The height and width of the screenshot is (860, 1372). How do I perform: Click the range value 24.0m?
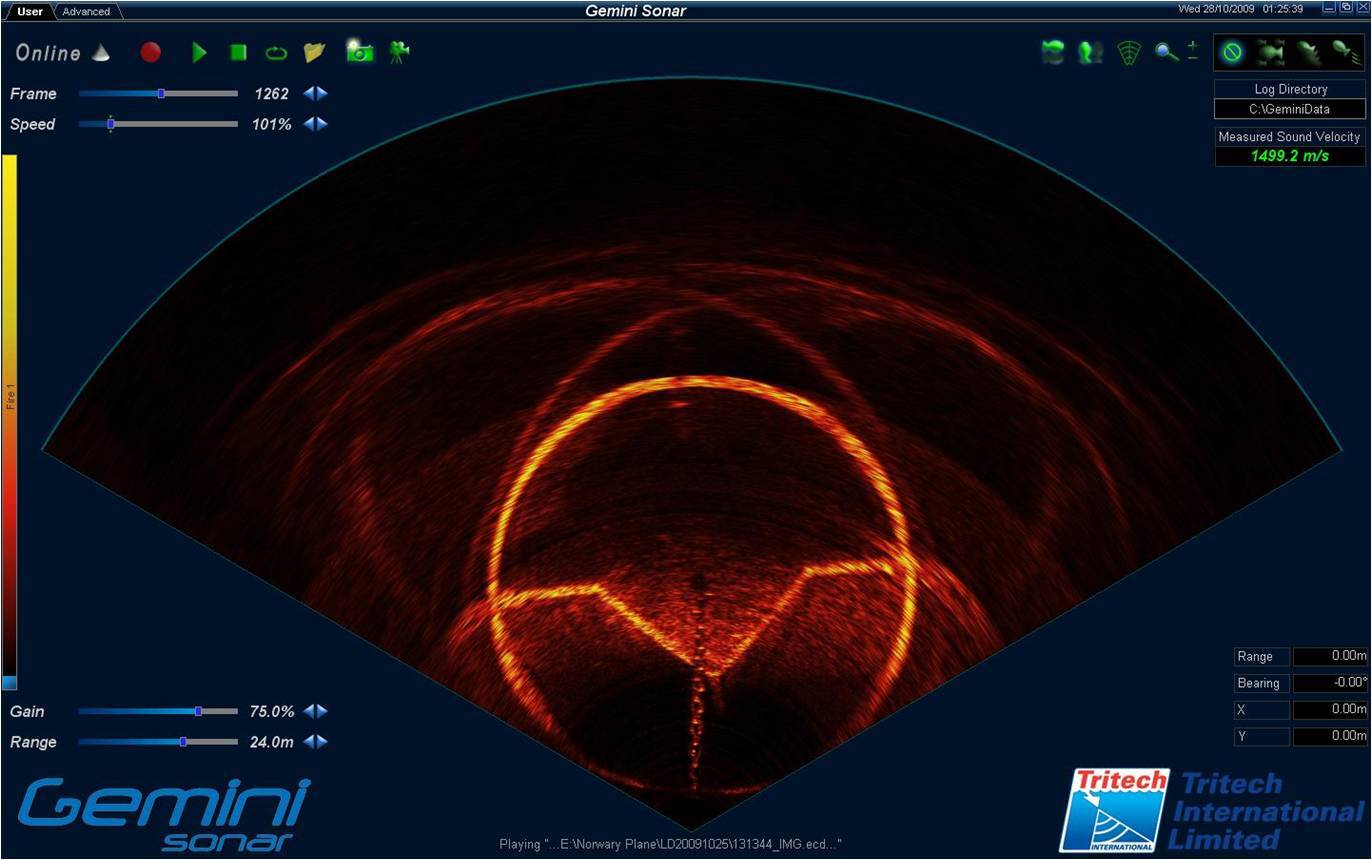pyautogui.click(x=272, y=743)
